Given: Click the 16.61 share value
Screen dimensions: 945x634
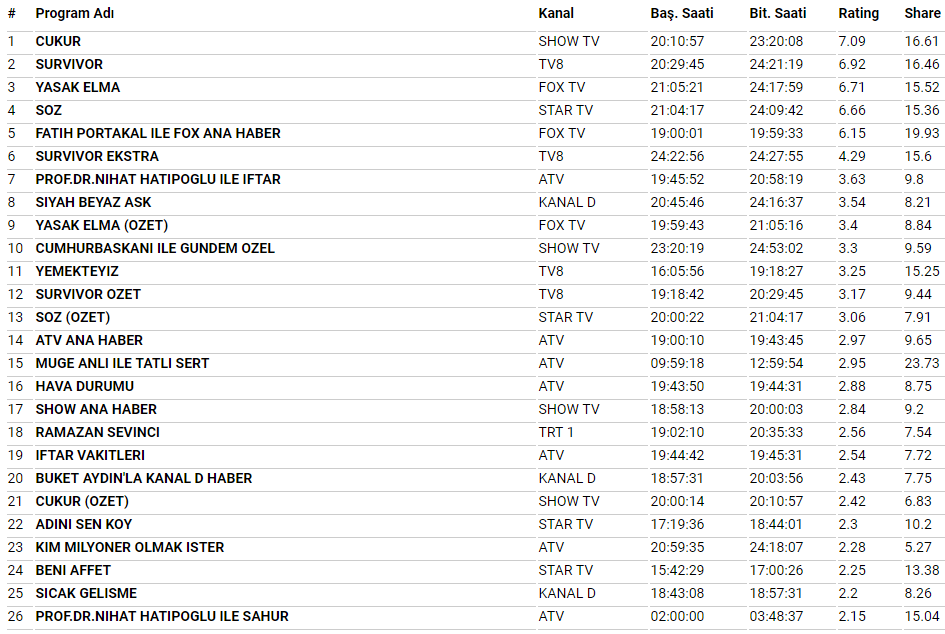Looking at the screenshot, I should tap(922, 41).
